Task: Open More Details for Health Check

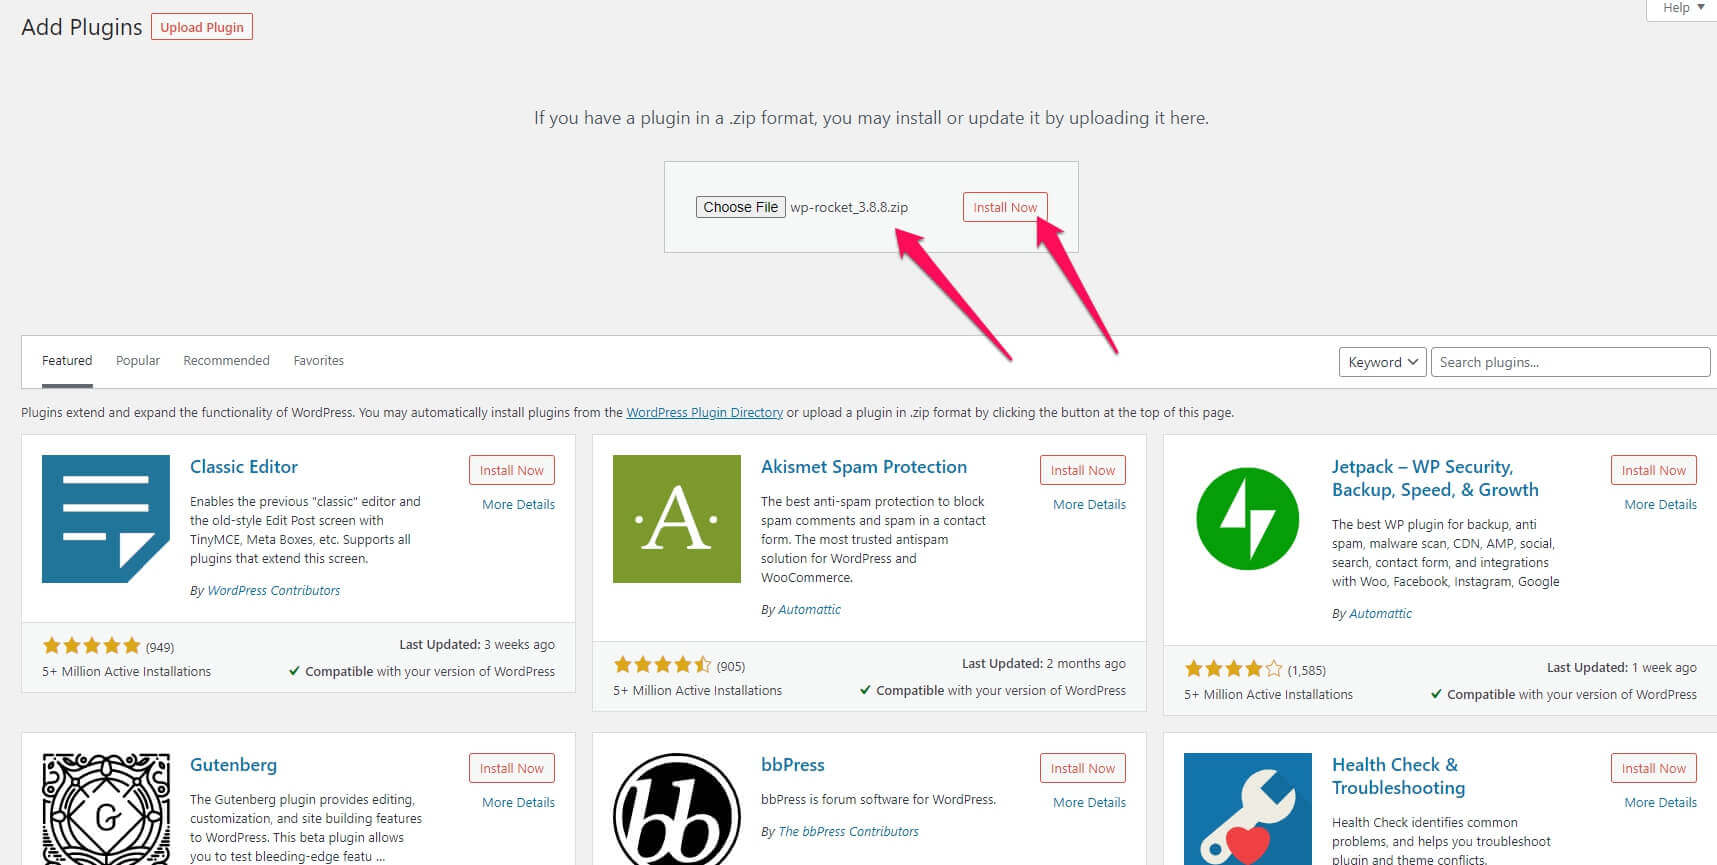Action: click(x=1660, y=802)
